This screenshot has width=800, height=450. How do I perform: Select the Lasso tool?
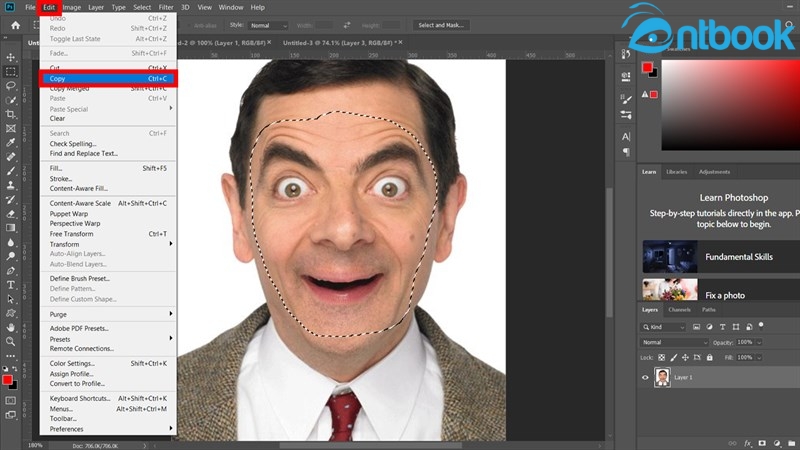tap(10, 86)
